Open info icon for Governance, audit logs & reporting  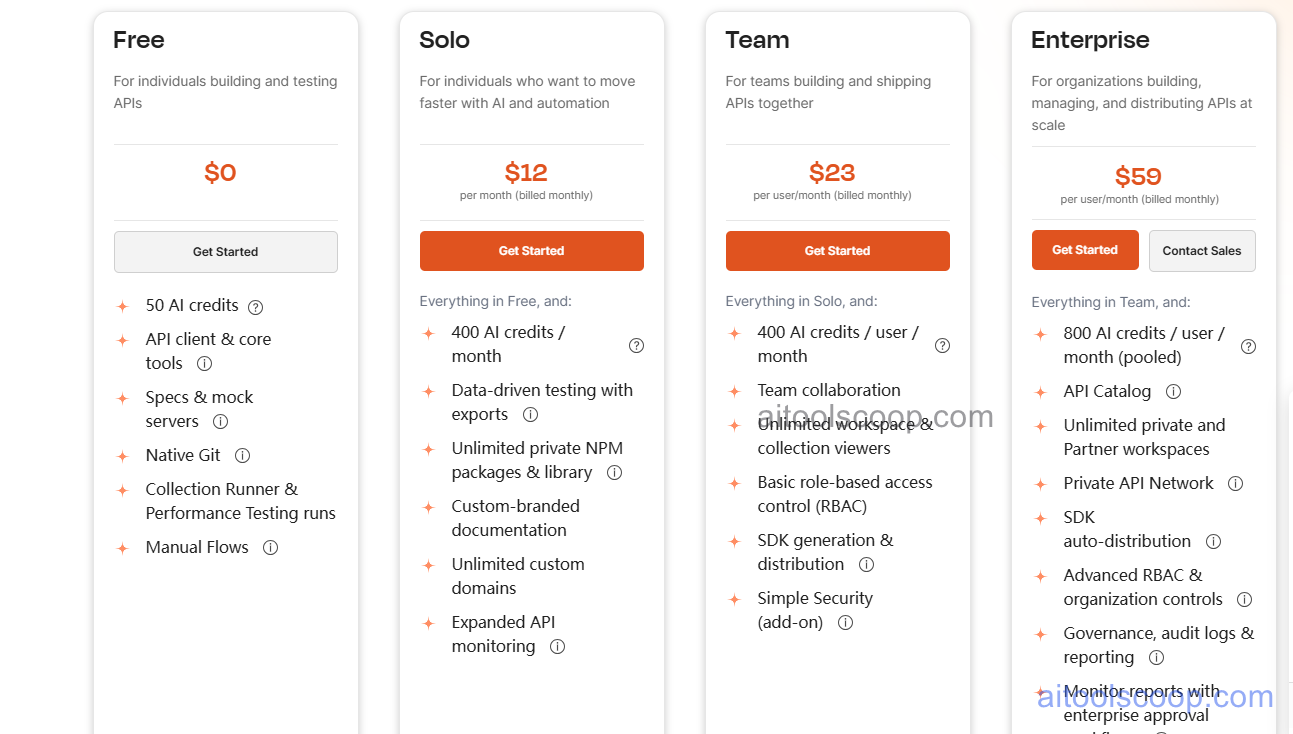1156,658
